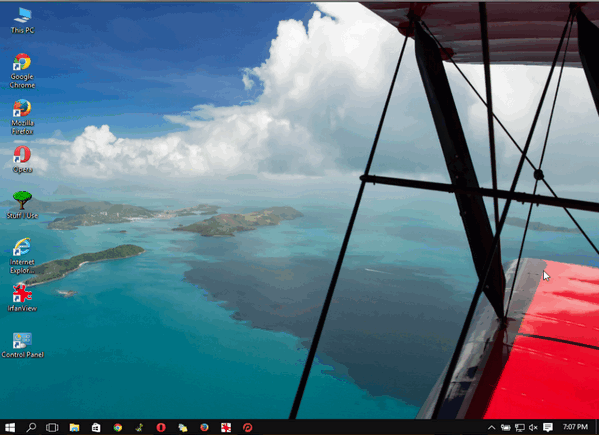
Task: Select the Mozilla Firefox desktop shortcut
Action: (x=22, y=117)
